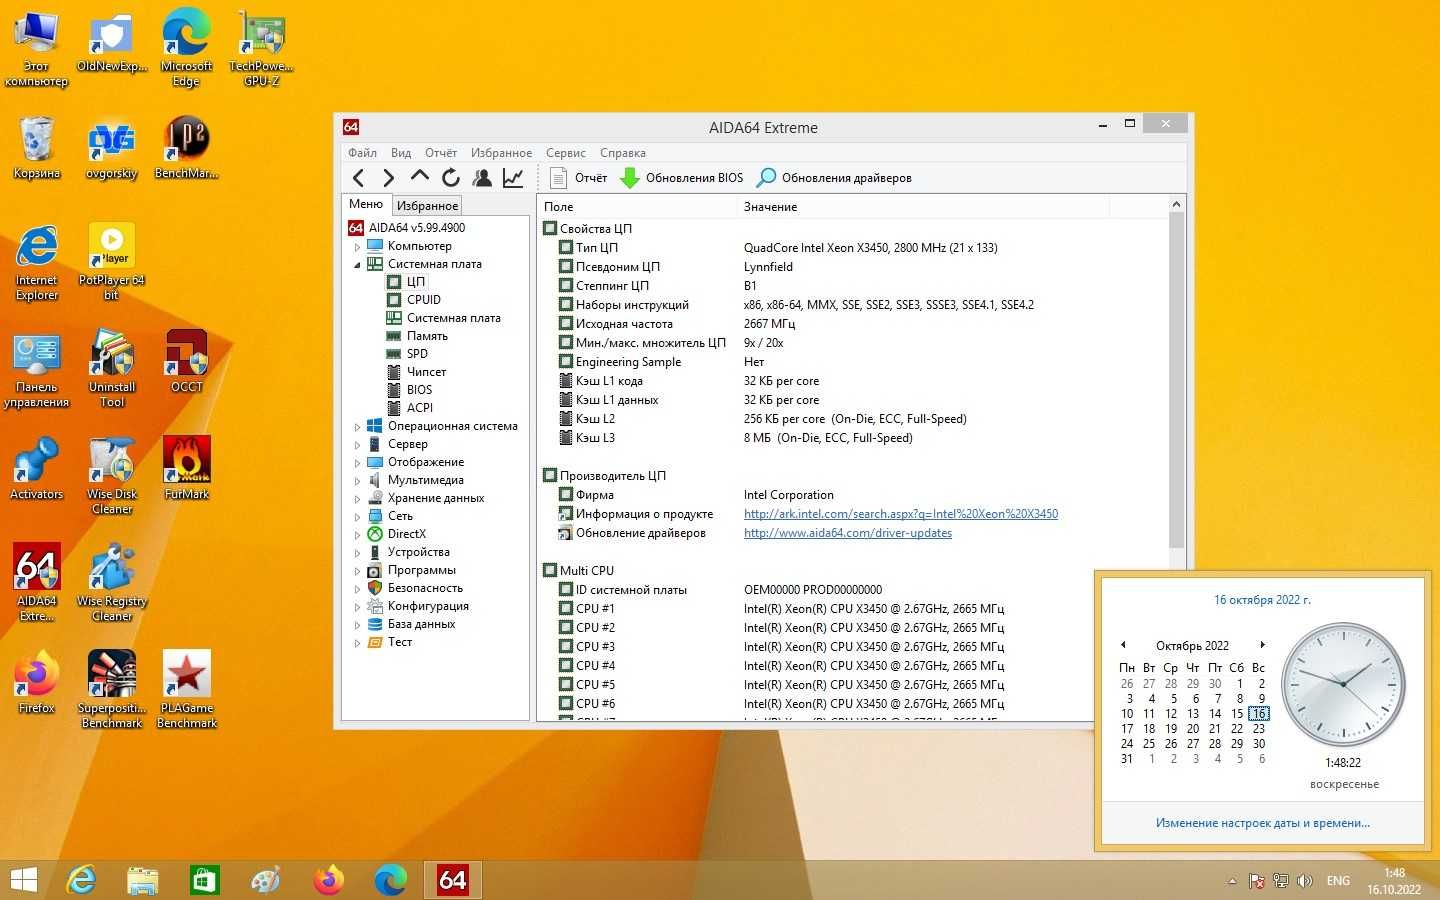
Task: Open Firefox from the taskbar
Action: click(328, 880)
